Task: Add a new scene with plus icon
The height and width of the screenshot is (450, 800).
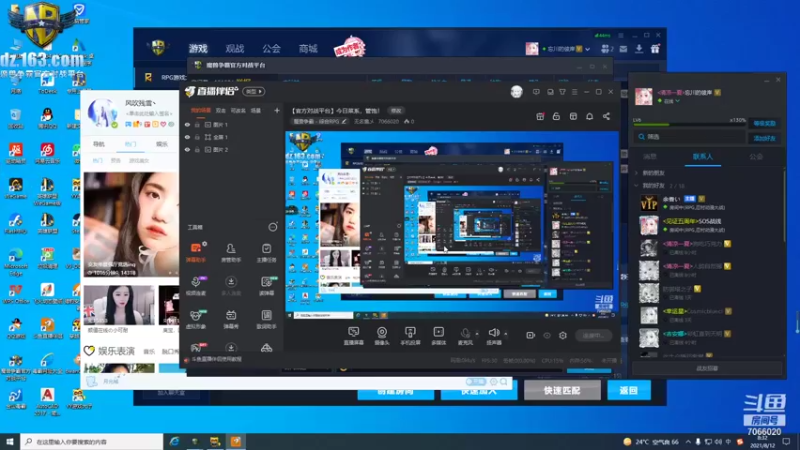Action: [x=277, y=110]
